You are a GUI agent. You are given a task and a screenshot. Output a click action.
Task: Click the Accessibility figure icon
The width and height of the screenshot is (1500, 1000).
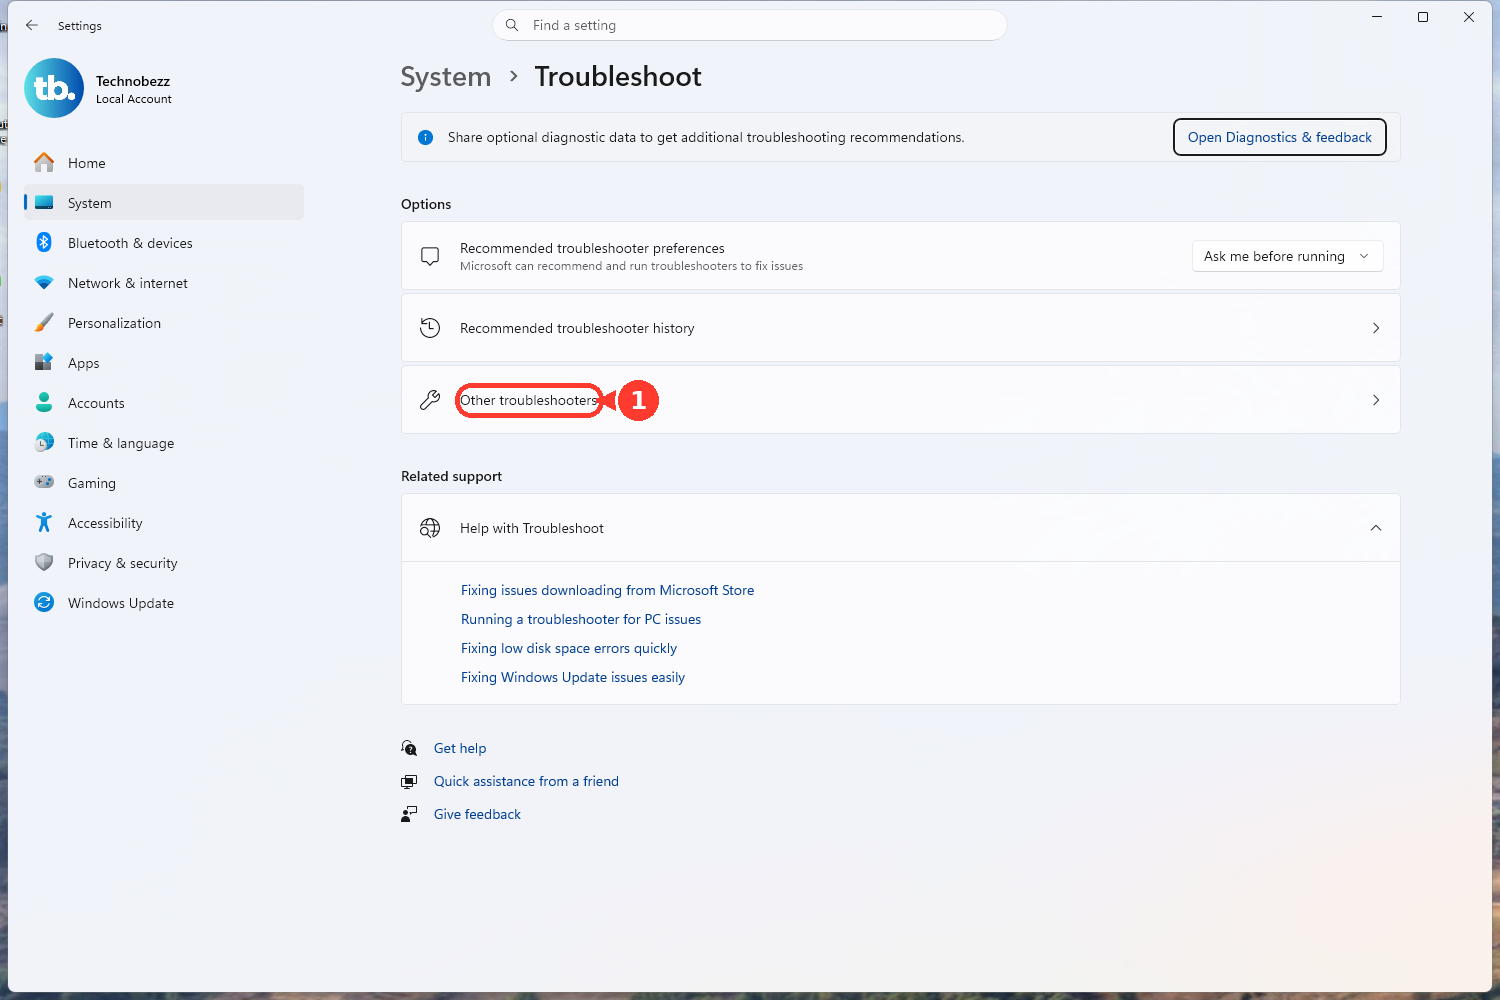point(44,522)
